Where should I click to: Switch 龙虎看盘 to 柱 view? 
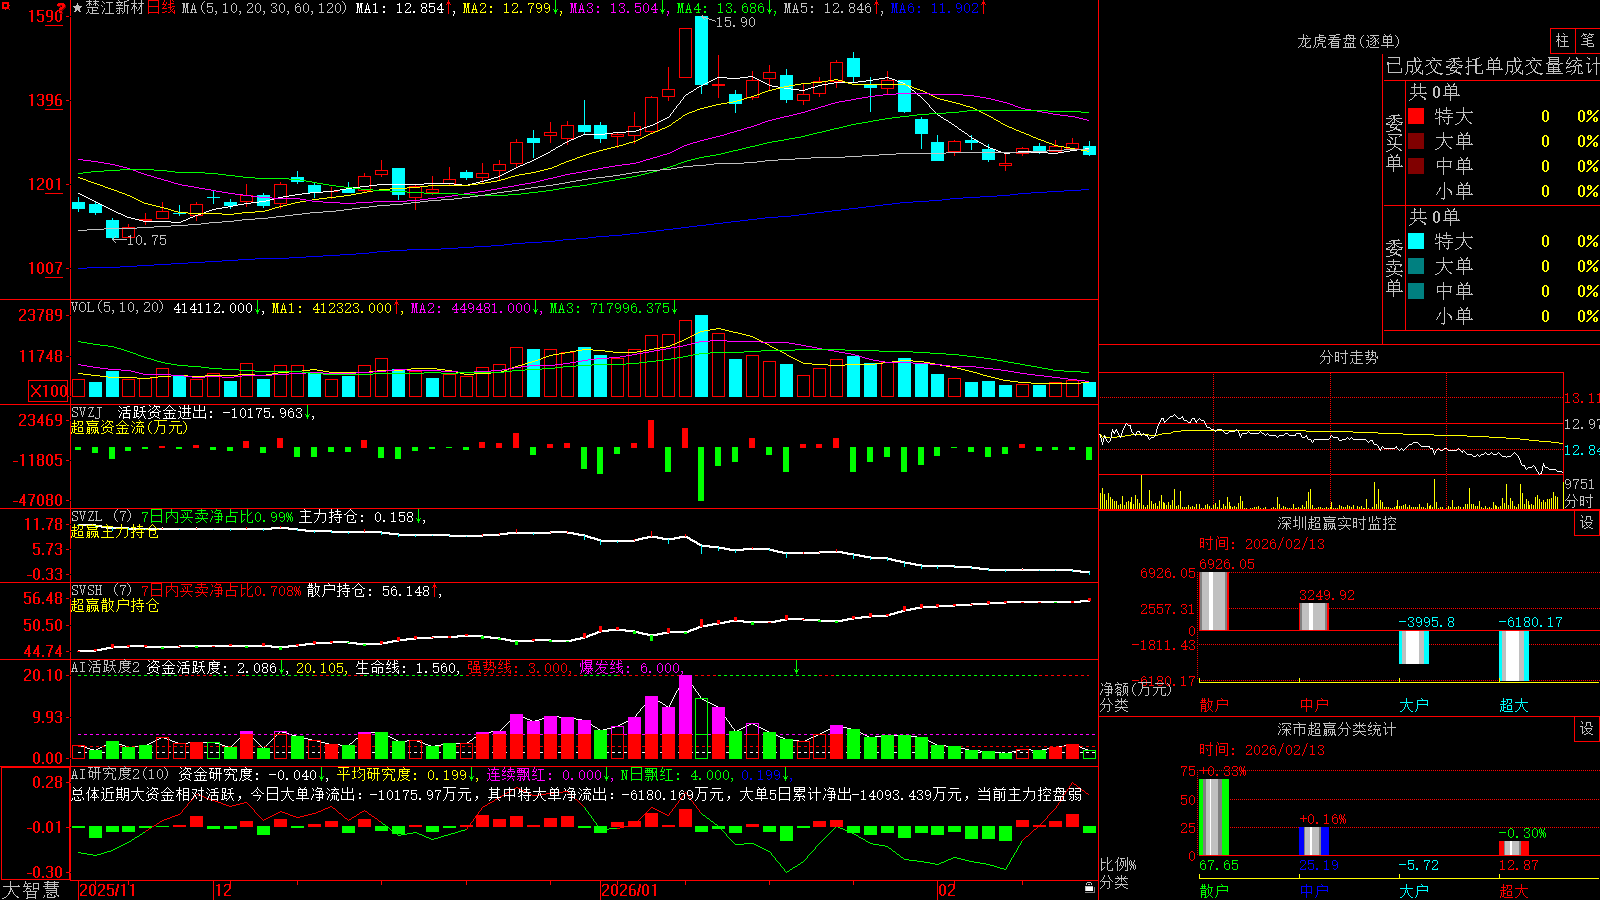[1562, 40]
